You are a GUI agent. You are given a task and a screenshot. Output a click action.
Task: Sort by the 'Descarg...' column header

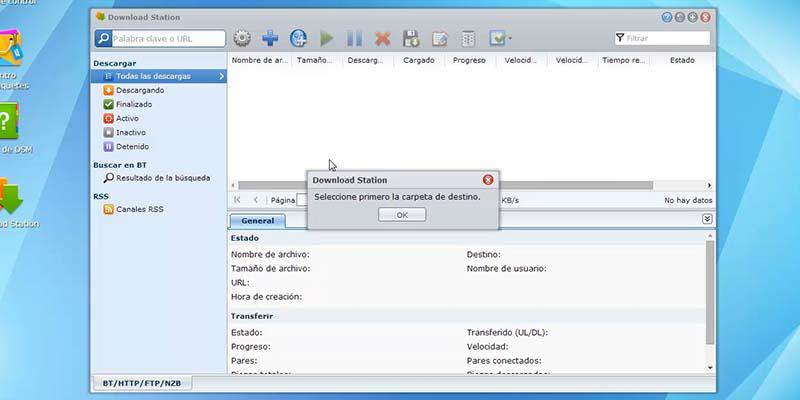coord(368,60)
